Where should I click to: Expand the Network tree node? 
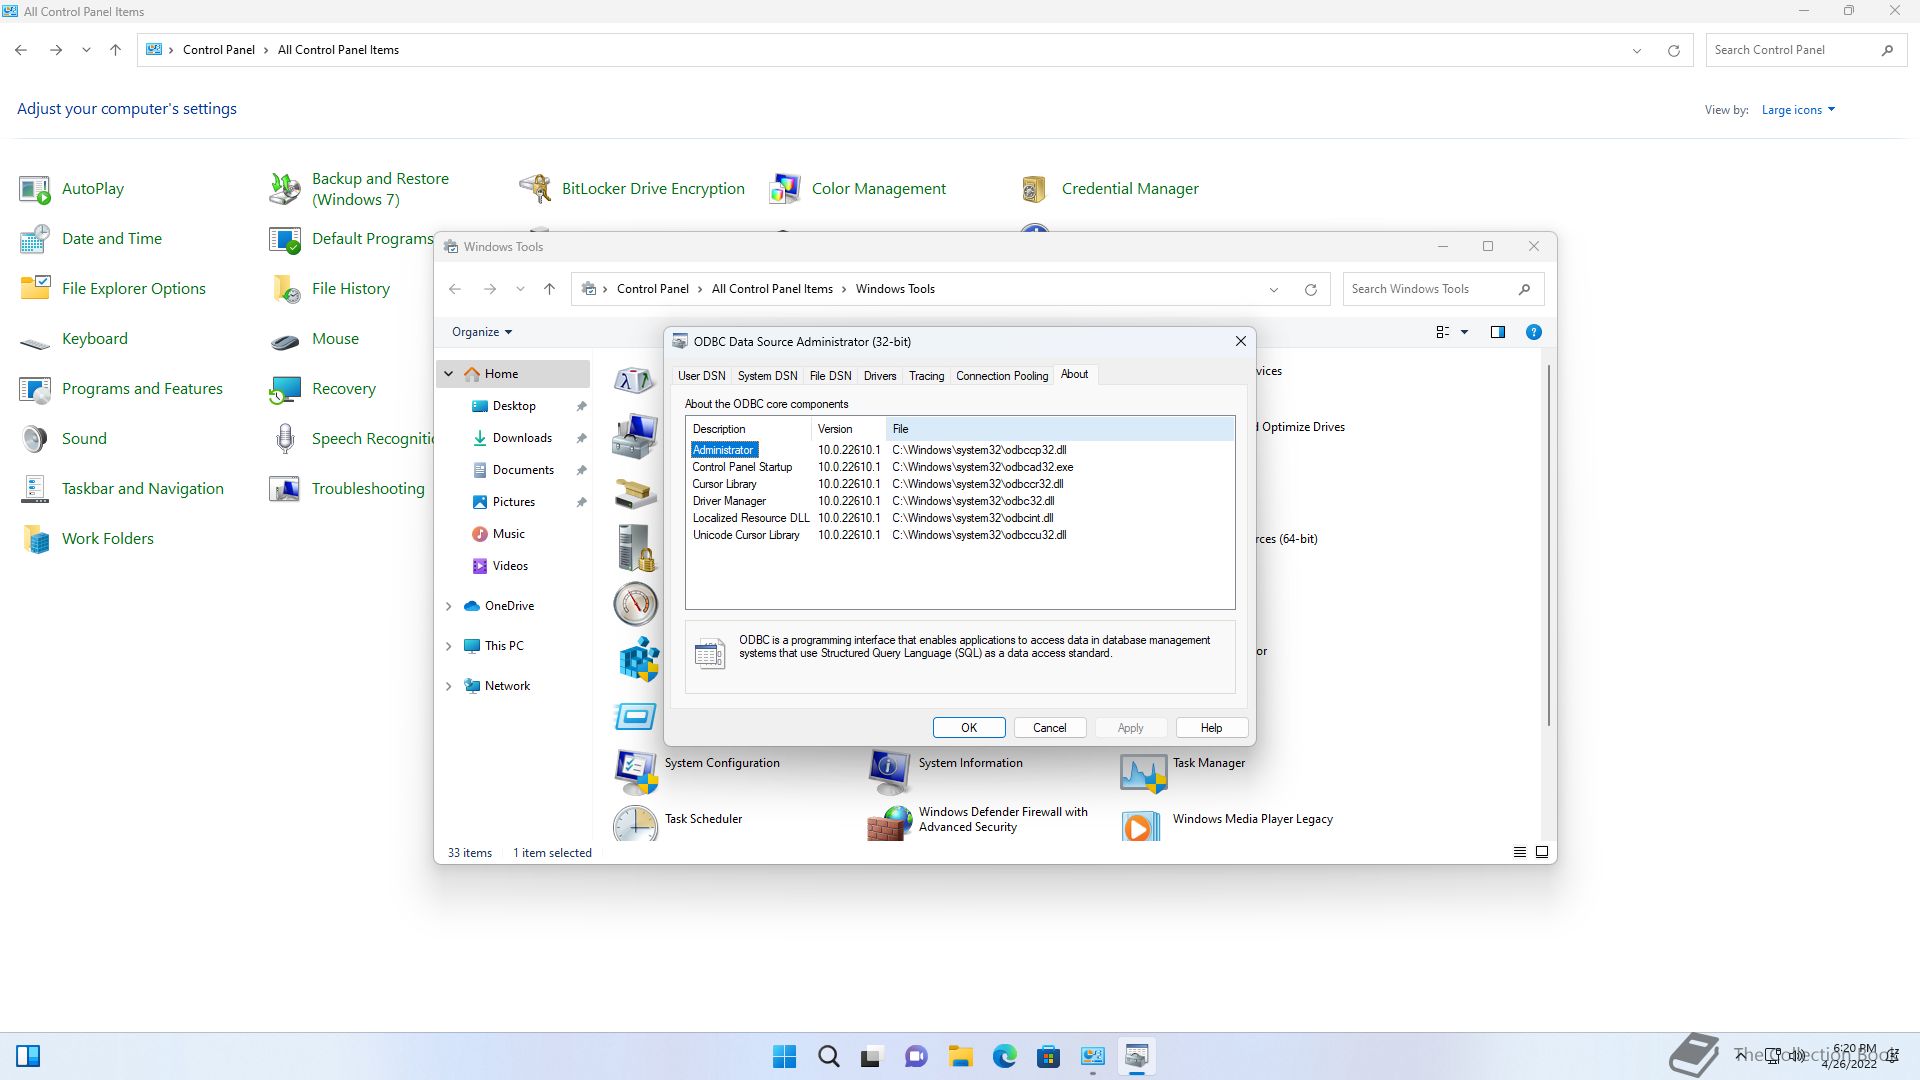pyautogui.click(x=449, y=686)
